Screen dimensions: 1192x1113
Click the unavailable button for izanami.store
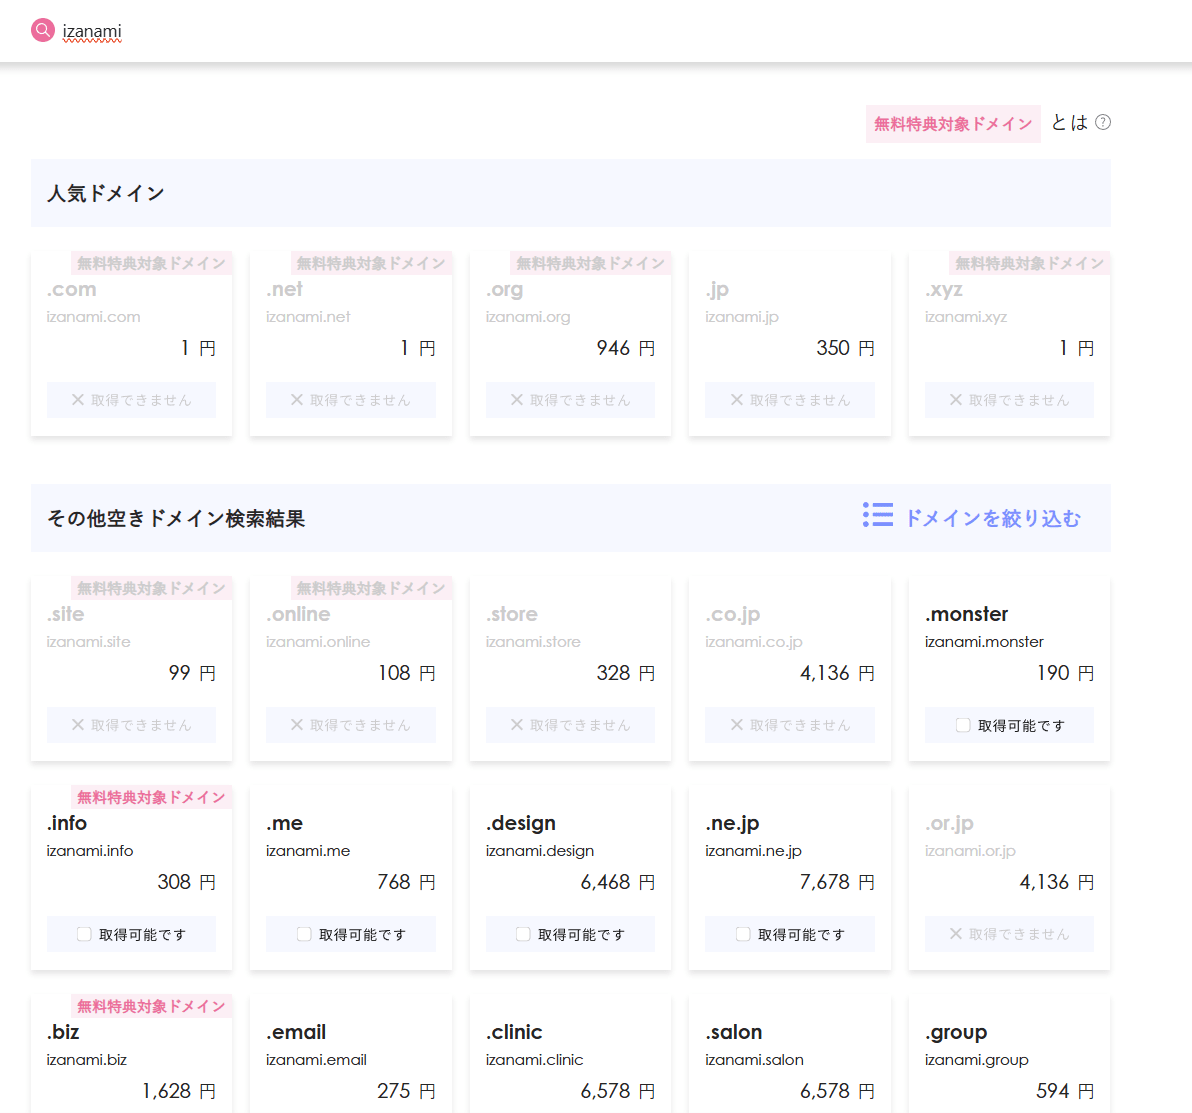[x=570, y=725]
